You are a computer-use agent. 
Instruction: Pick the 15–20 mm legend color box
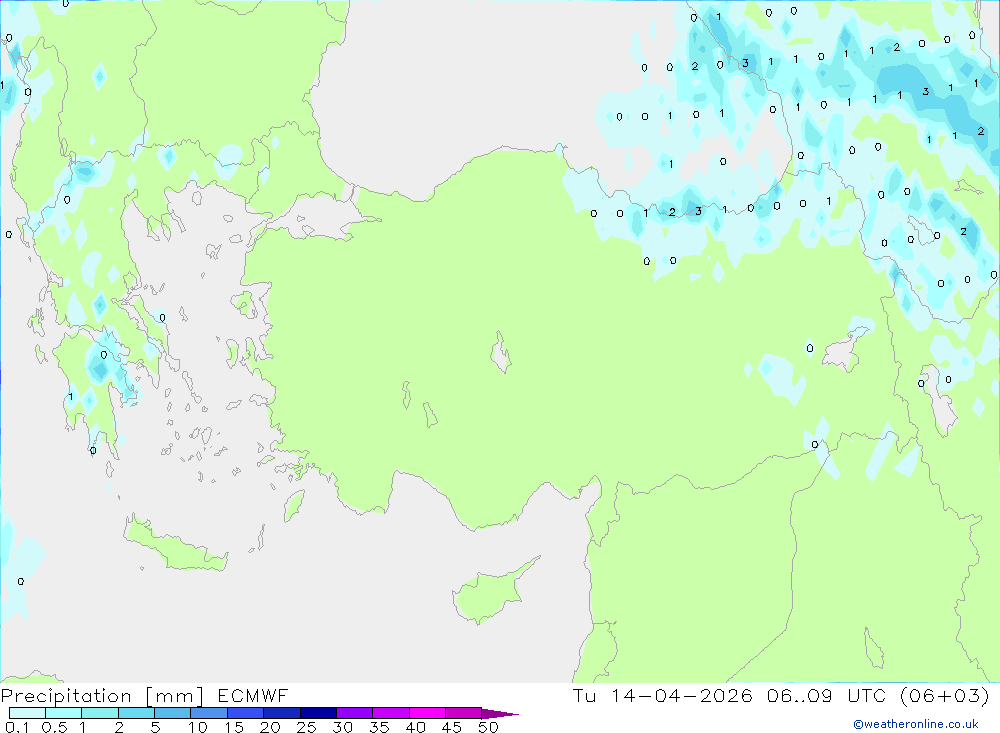point(245,713)
